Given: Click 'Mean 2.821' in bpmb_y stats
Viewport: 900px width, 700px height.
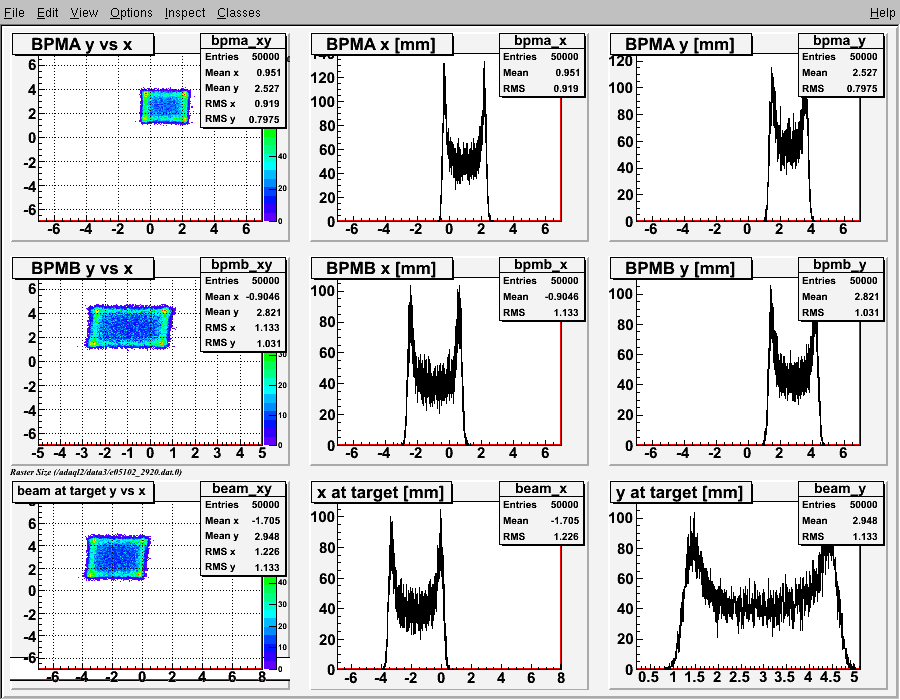Looking at the screenshot, I should [840, 296].
